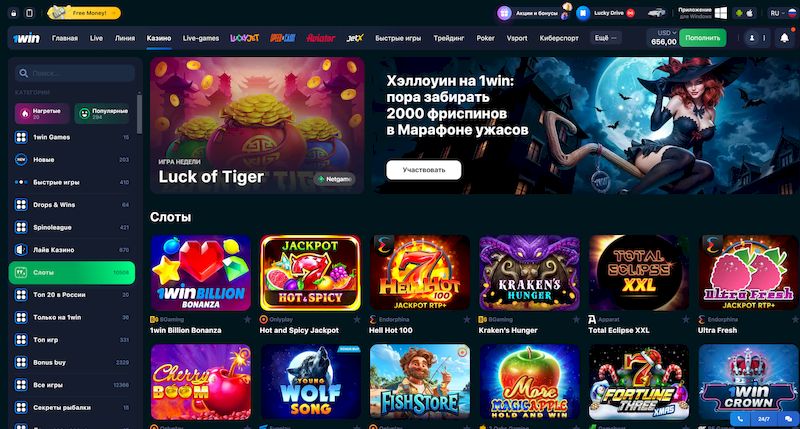Switch to the Poker tab
The width and height of the screenshot is (800, 429).
click(x=485, y=38)
